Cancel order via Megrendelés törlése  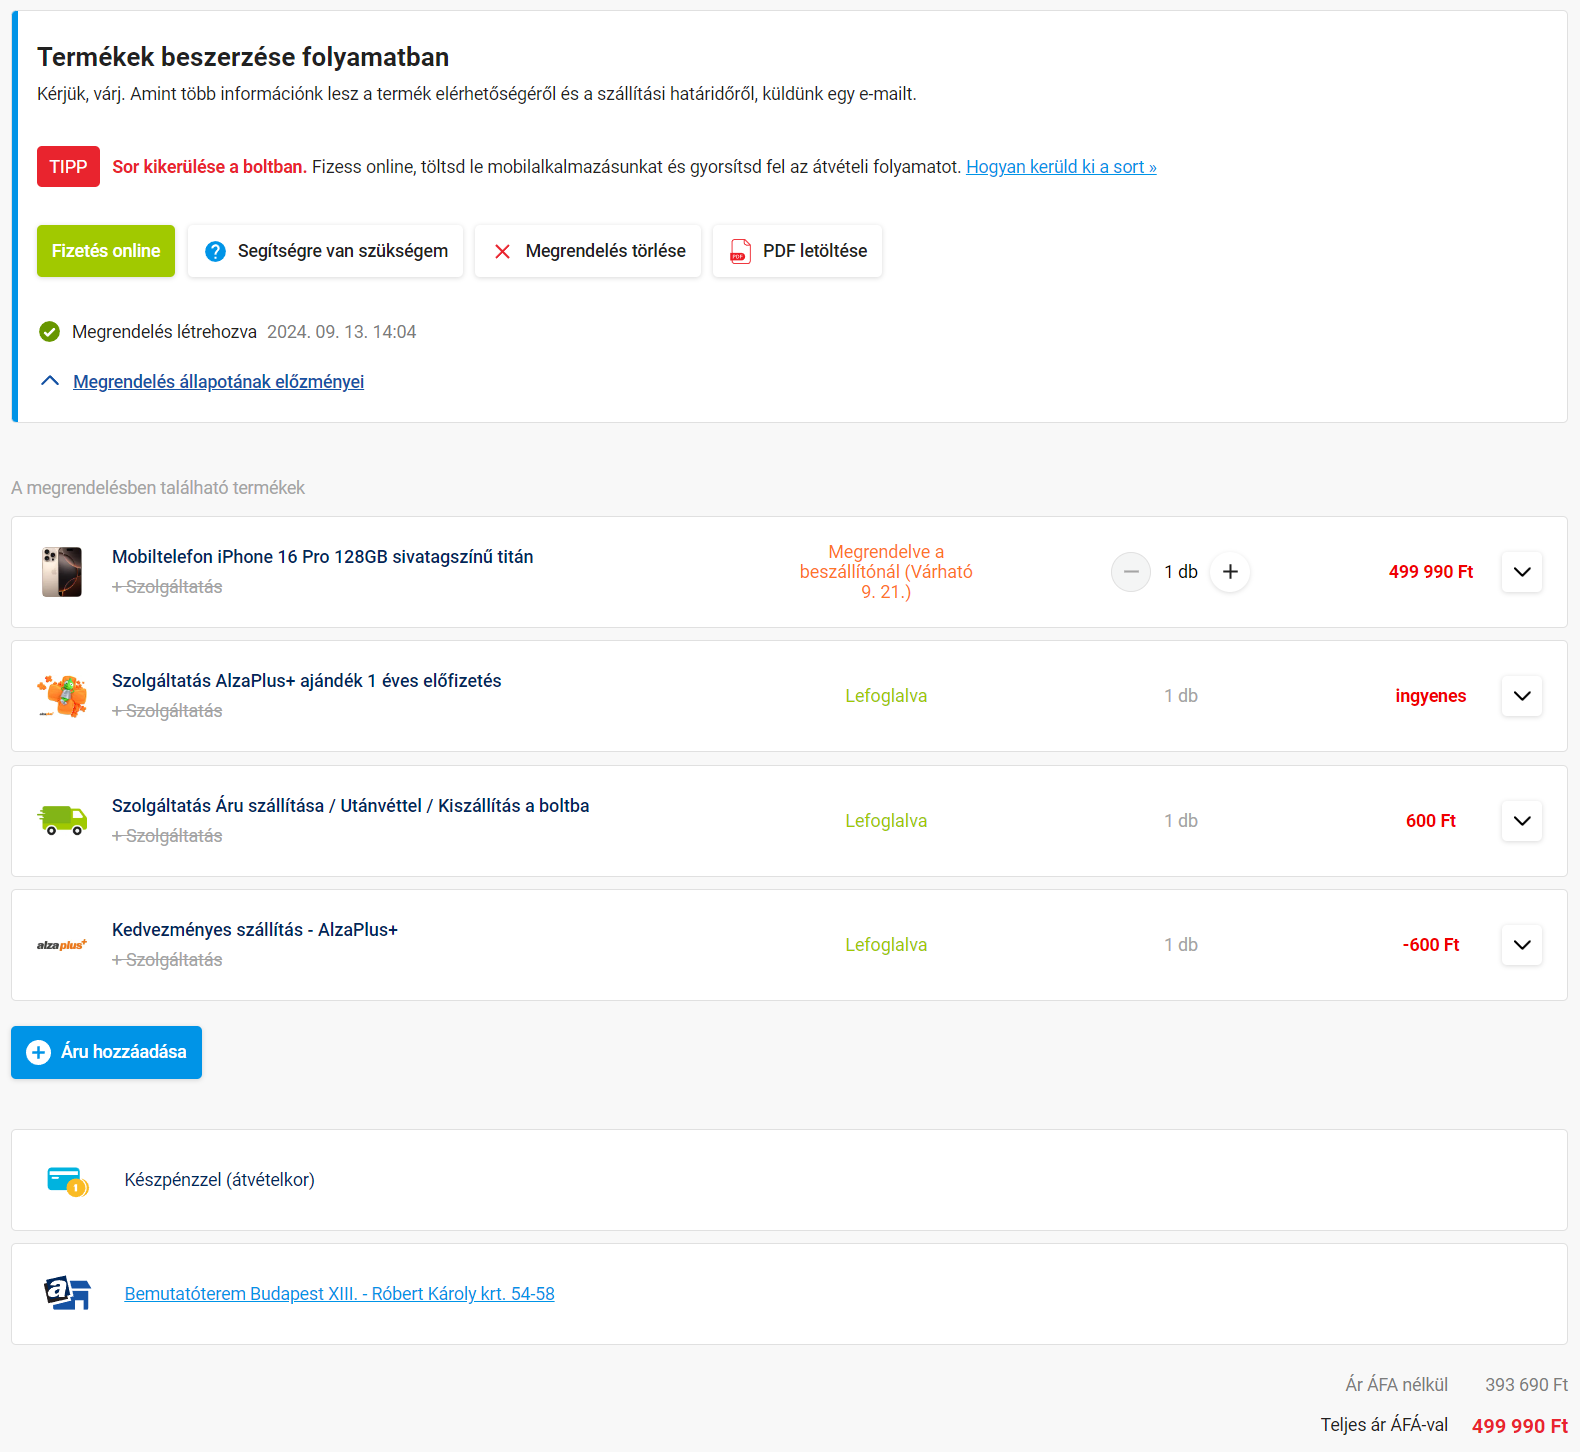point(588,251)
